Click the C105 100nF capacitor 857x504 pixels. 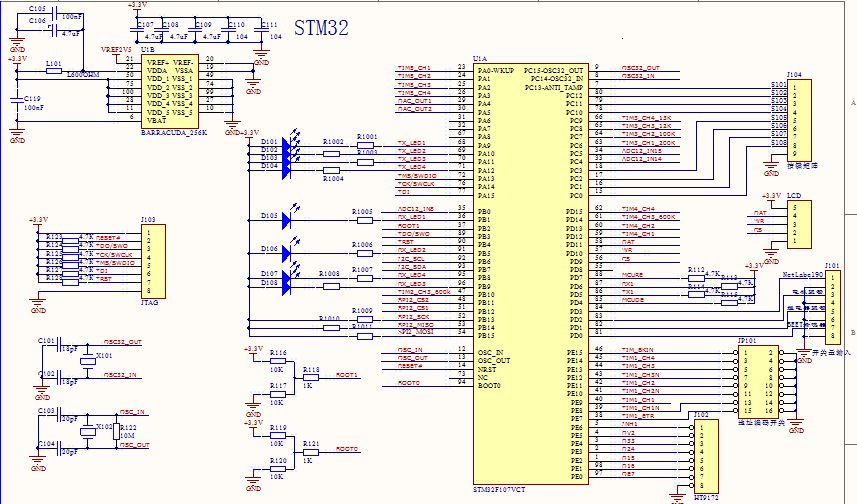(x=55, y=15)
